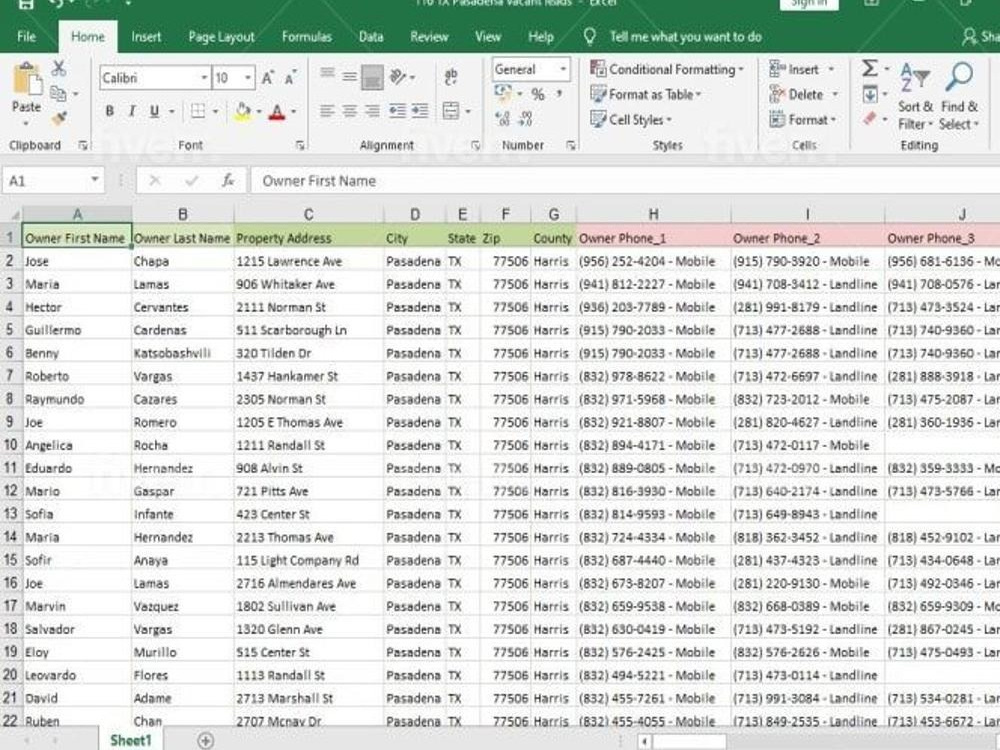Open Sort & Filter
The width and height of the screenshot is (1000, 750).
click(x=915, y=96)
